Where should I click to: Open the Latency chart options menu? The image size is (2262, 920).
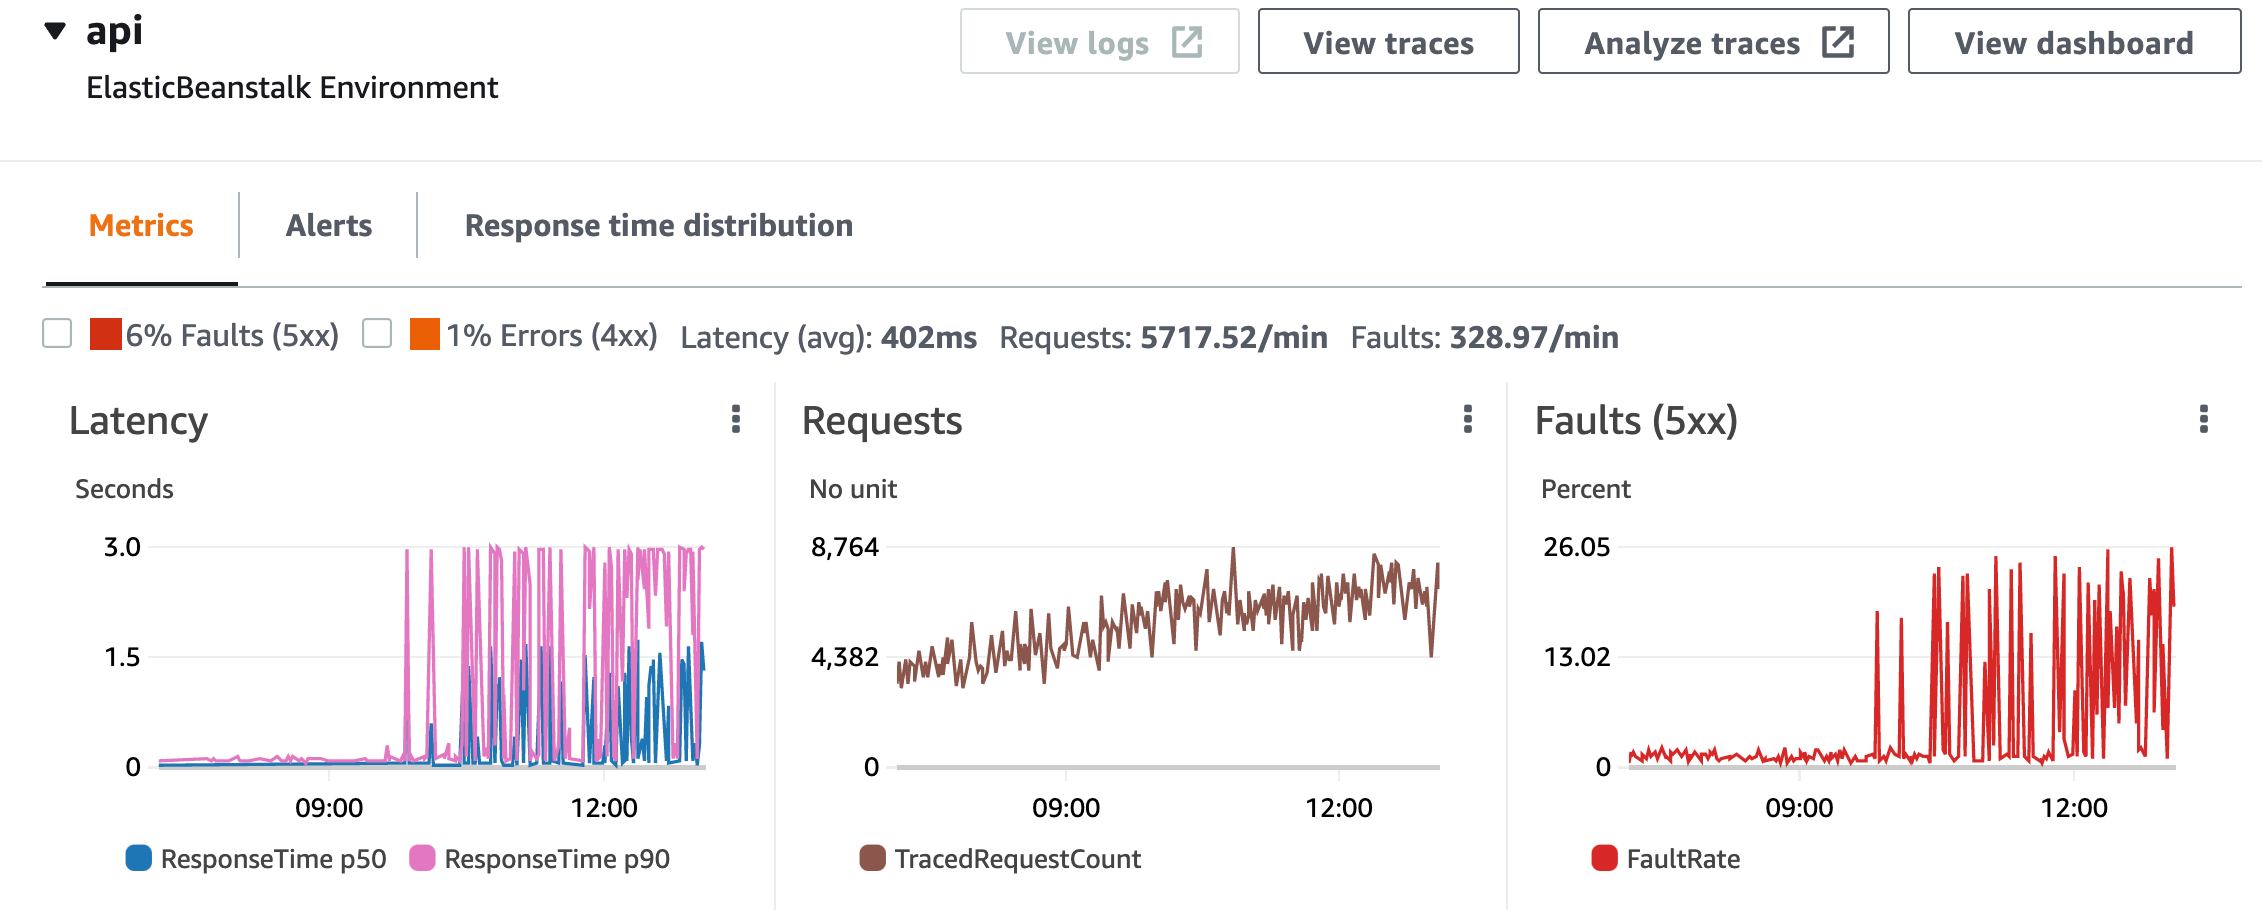[x=735, y=421]
